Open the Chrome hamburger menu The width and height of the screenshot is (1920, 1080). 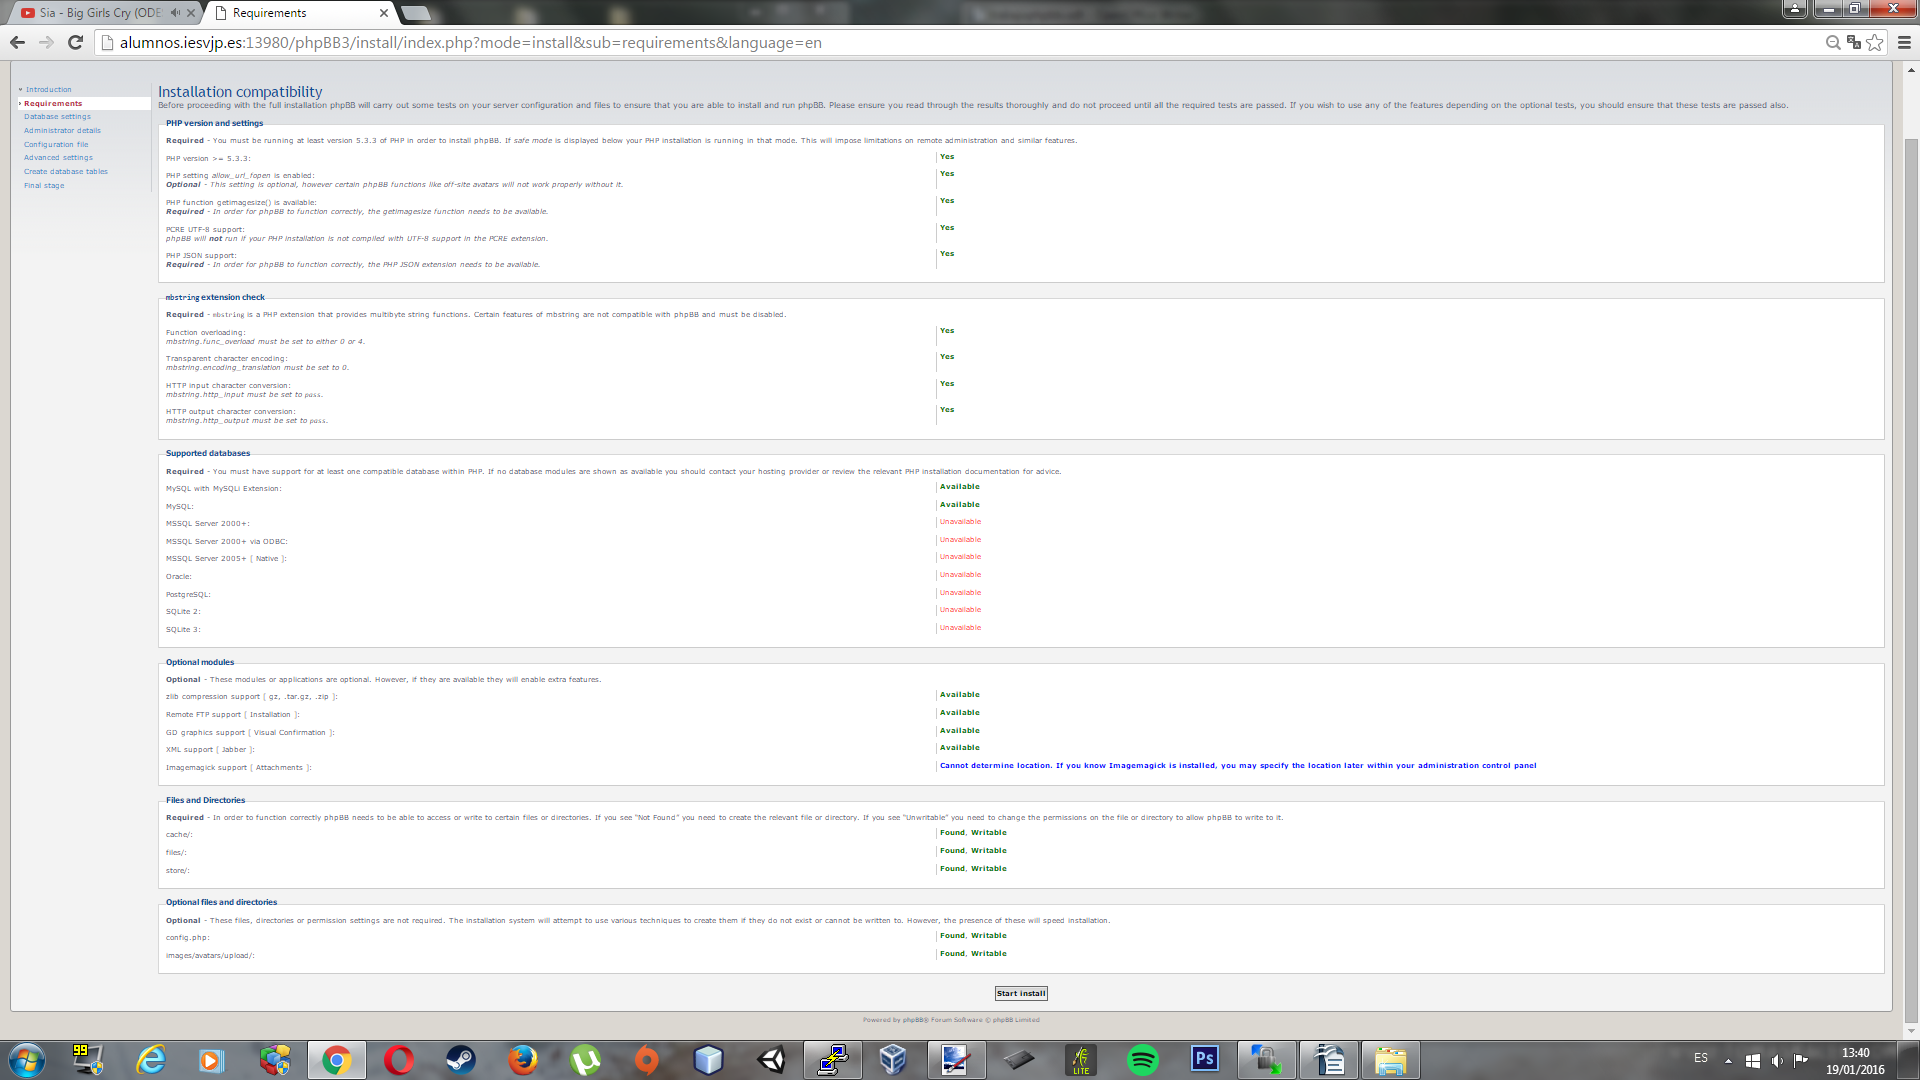[x=1904, y=42]
